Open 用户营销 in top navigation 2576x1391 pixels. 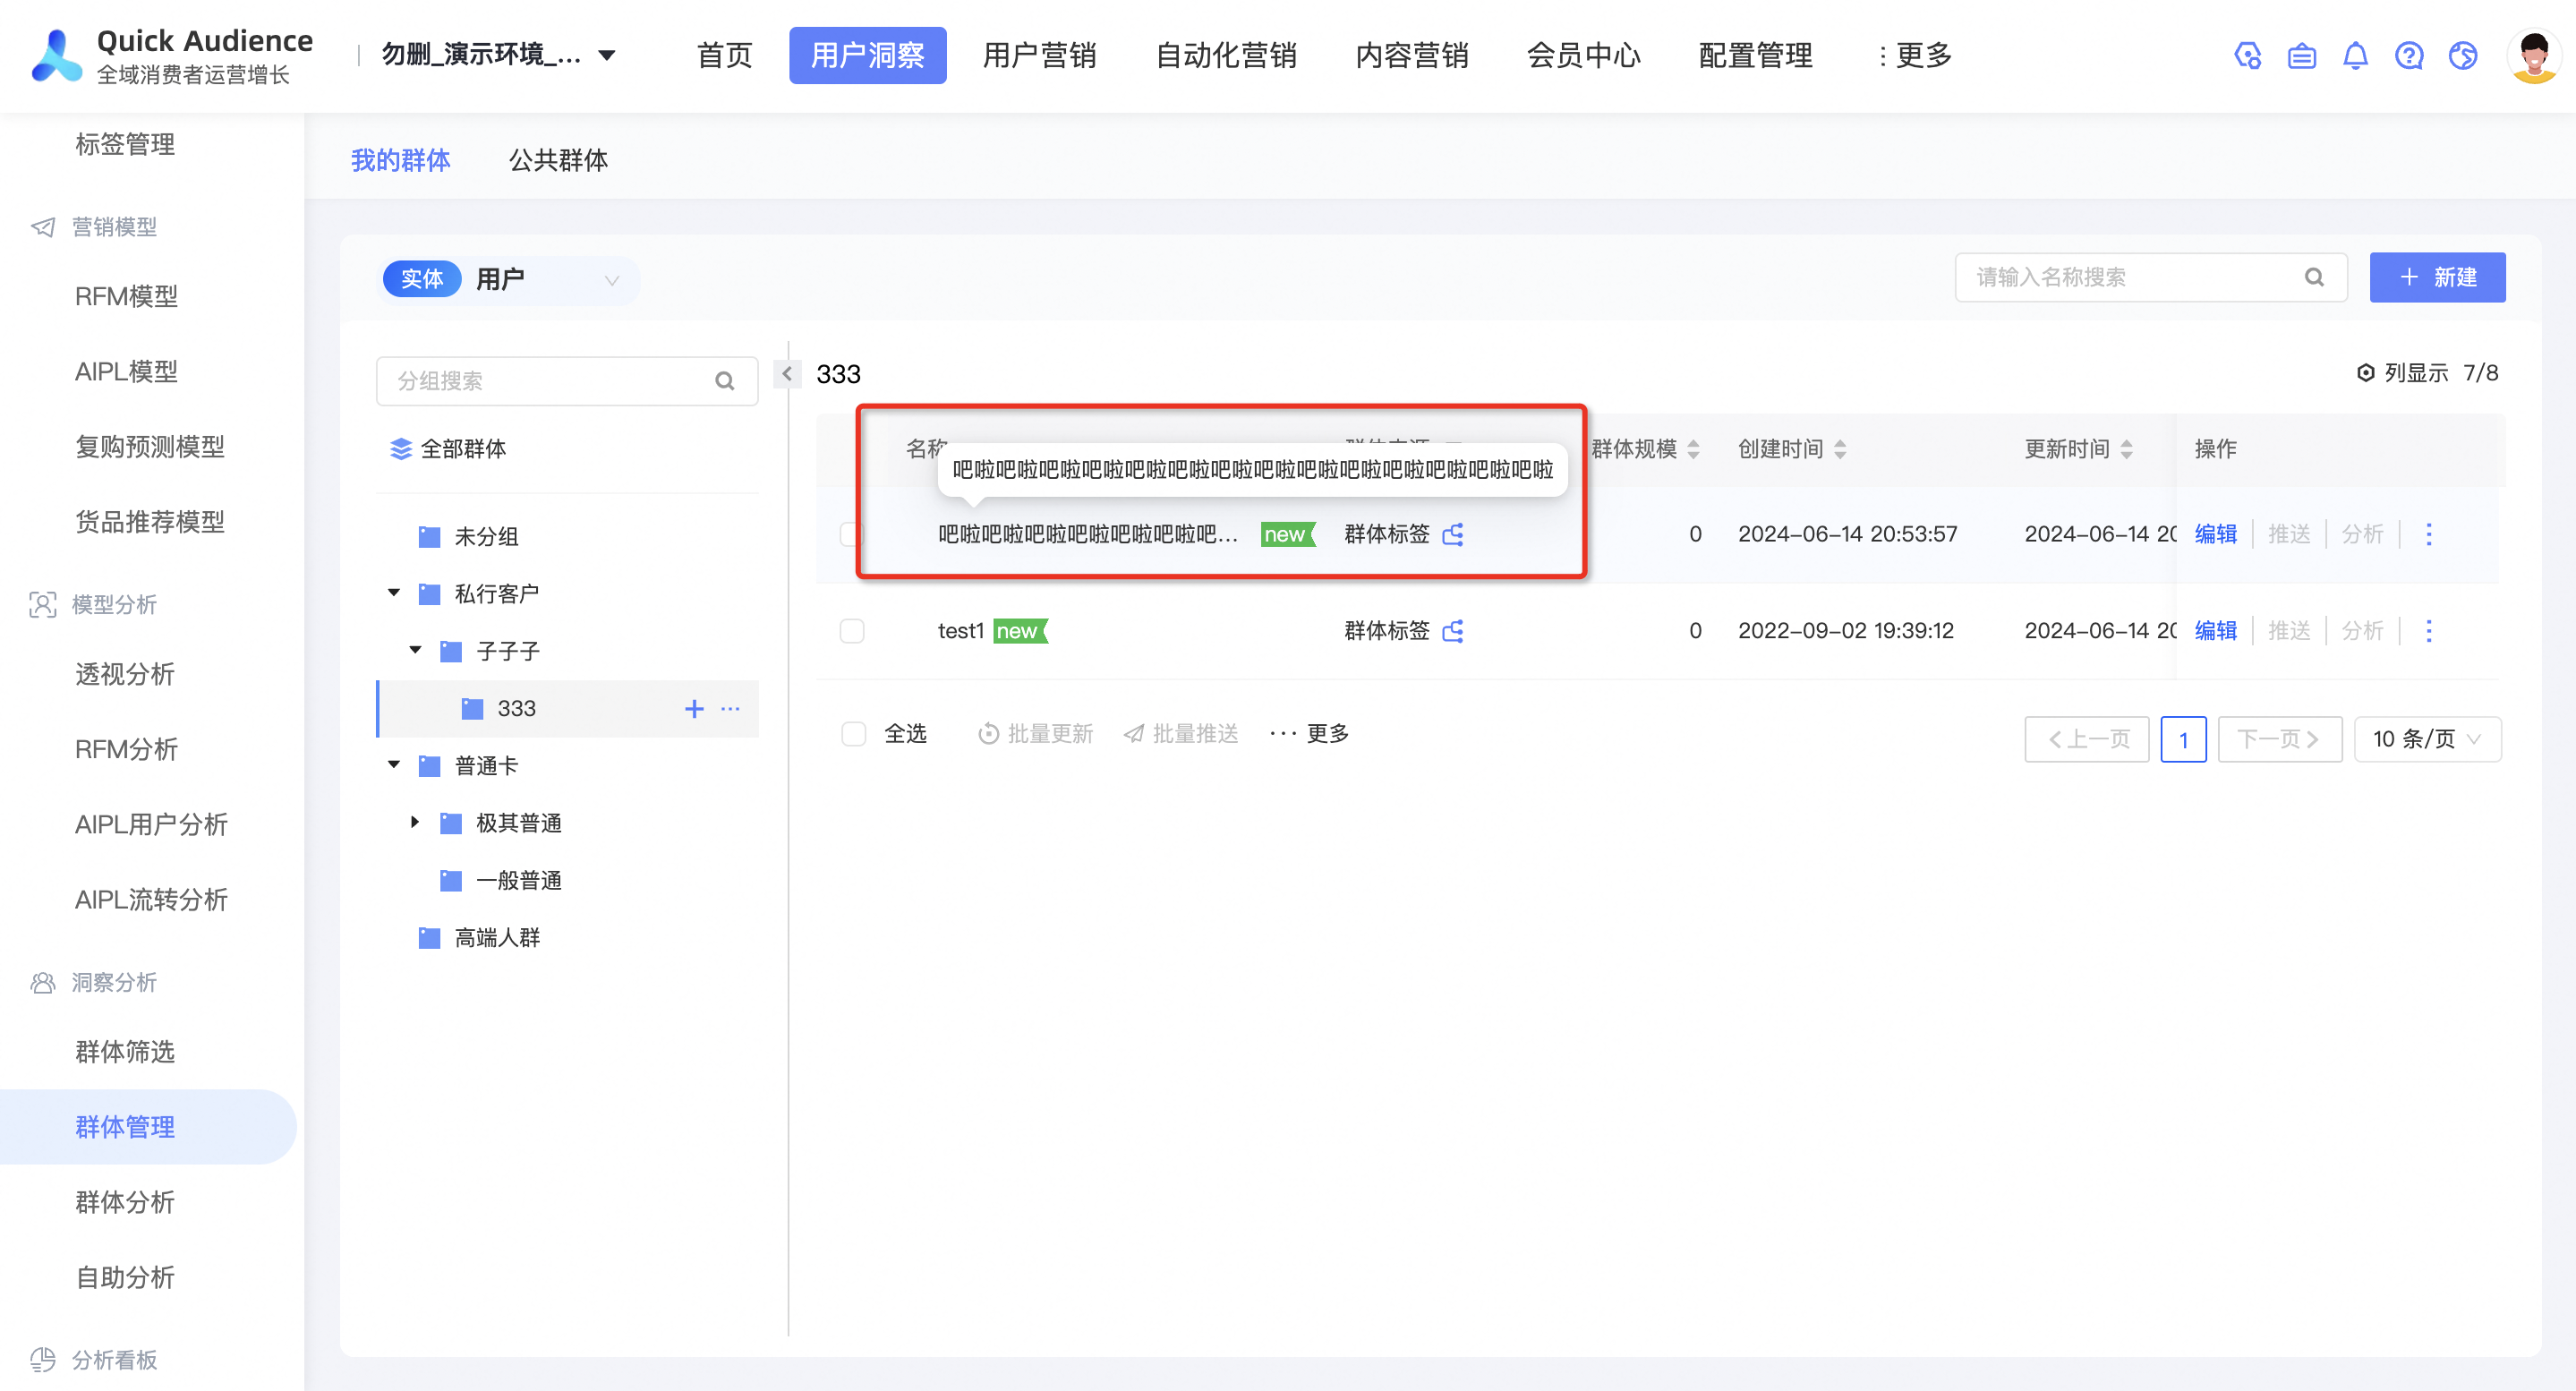click(1039, 55)
